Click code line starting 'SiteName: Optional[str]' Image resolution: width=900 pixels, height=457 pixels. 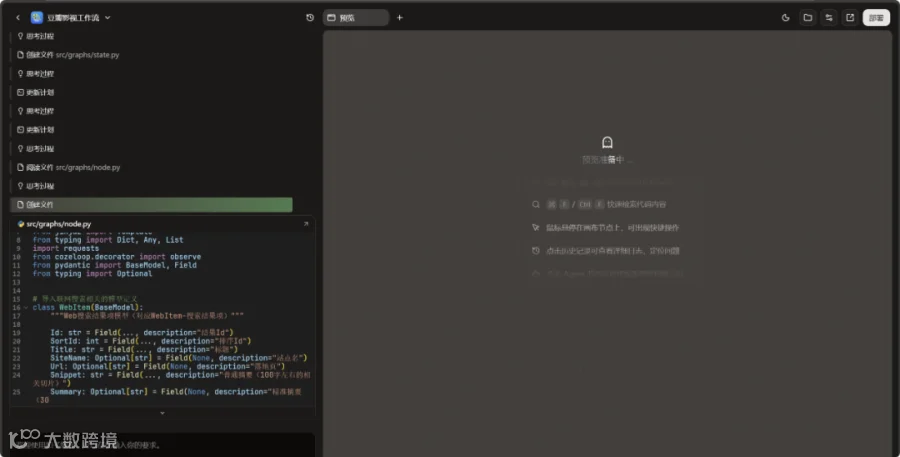[179, 358]
